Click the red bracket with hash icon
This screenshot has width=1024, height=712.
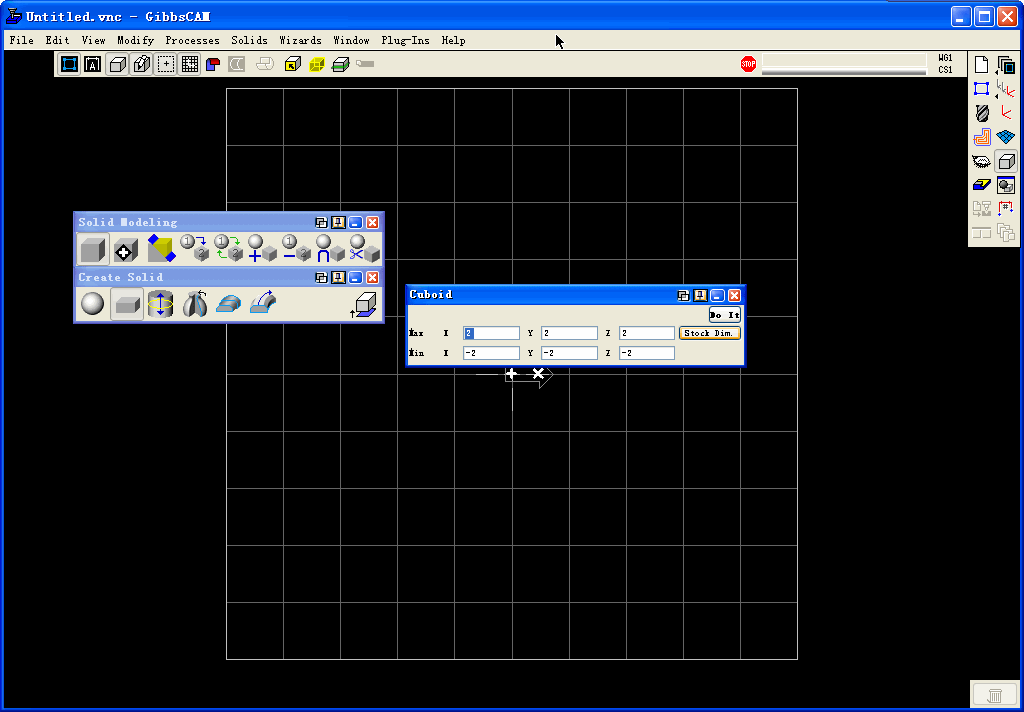click(x=1006, y=209)
